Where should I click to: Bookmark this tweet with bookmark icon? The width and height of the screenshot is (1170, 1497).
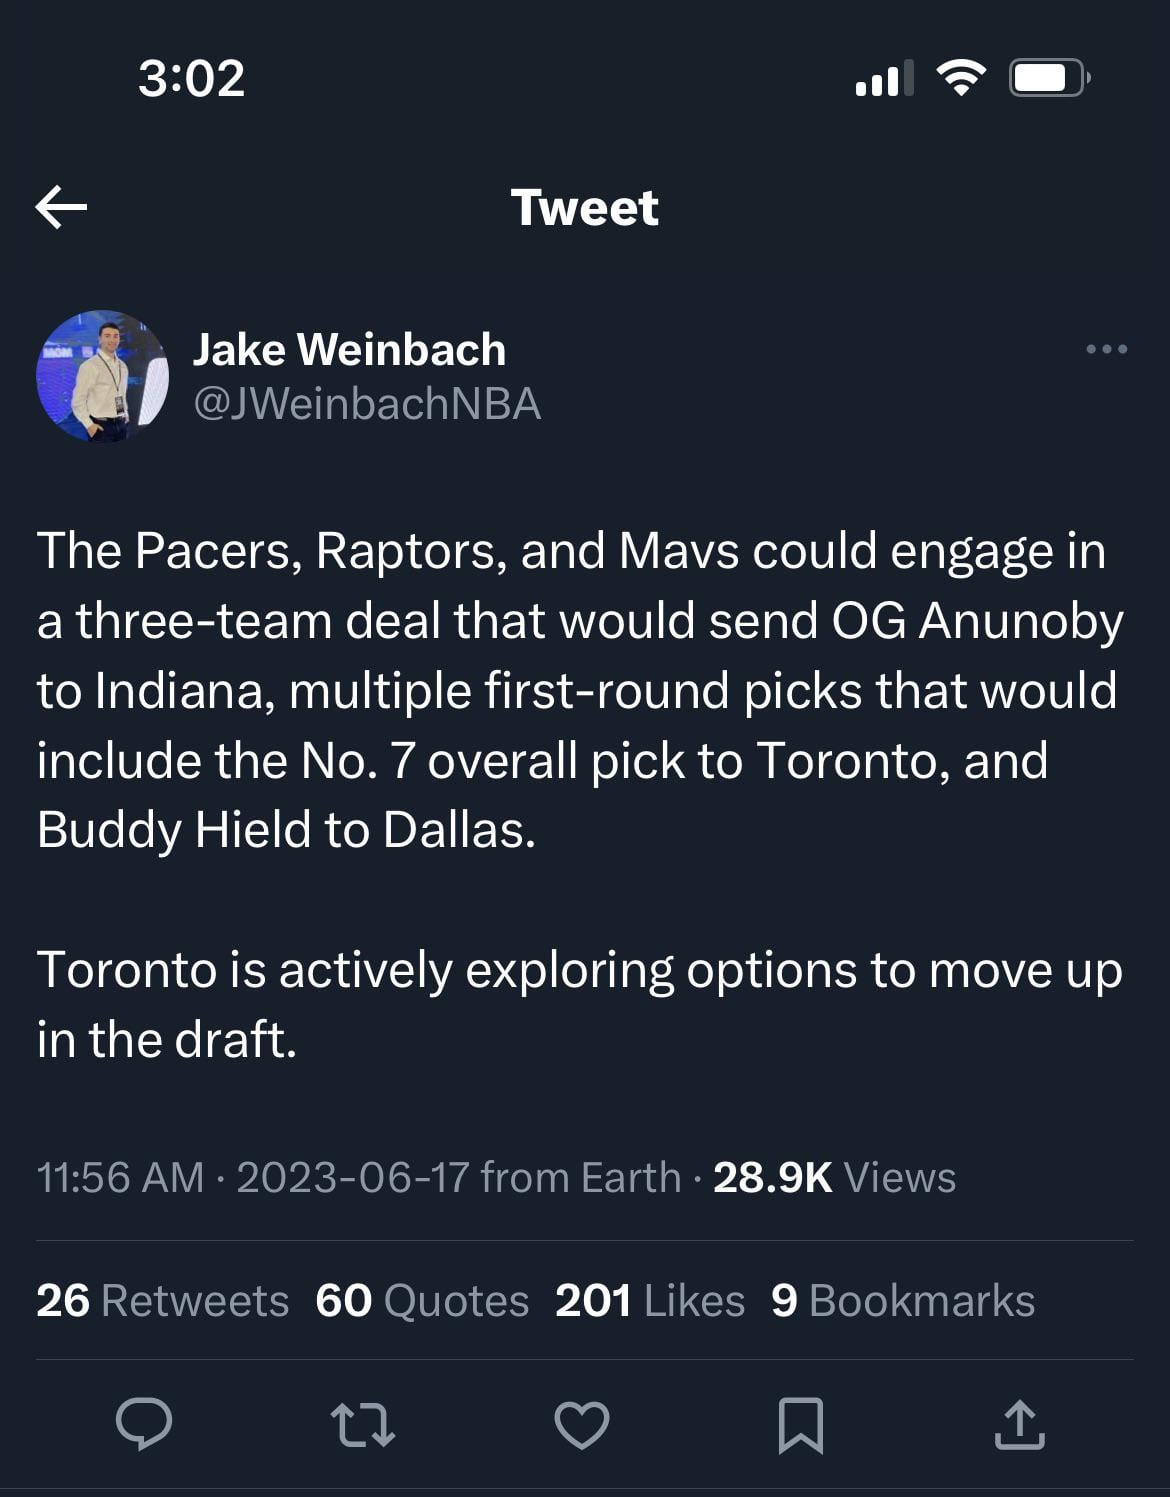pos(801,1424)
